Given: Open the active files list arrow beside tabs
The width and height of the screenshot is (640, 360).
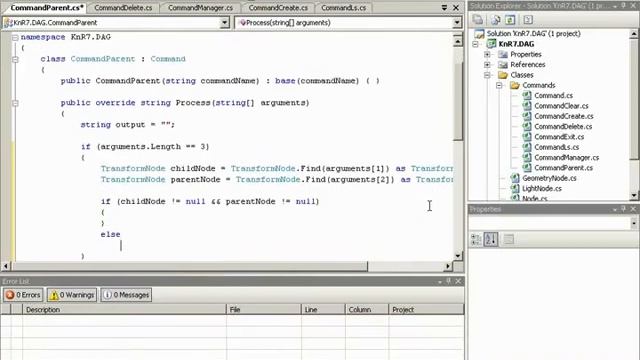Looking at the screenshot, I should click(x=444, y=7).
